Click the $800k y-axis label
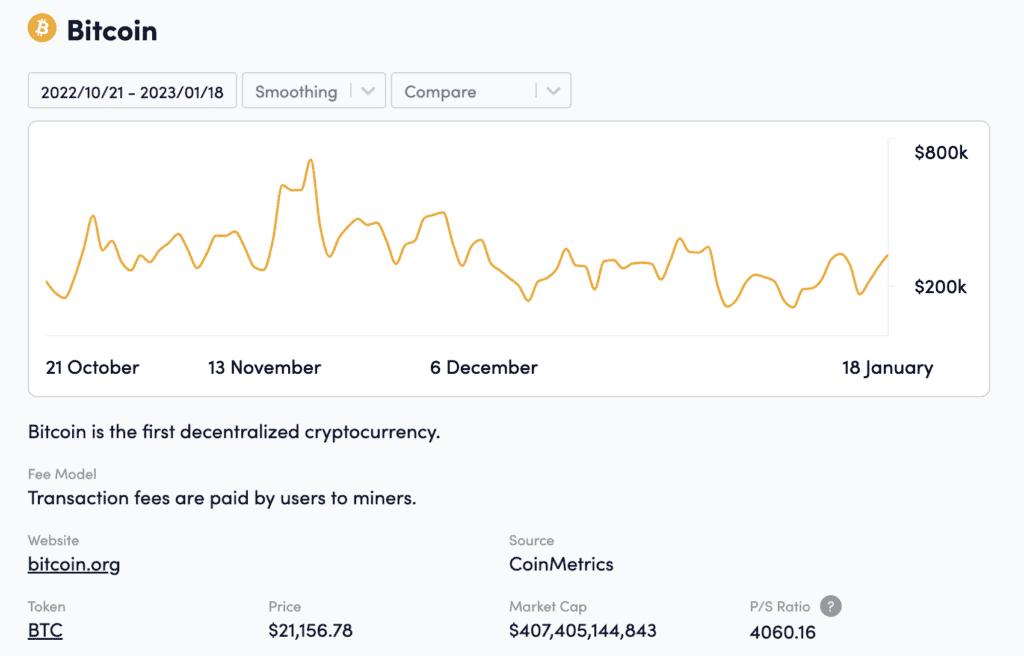Screen dimensions: 1024x656 pos(941,153)
